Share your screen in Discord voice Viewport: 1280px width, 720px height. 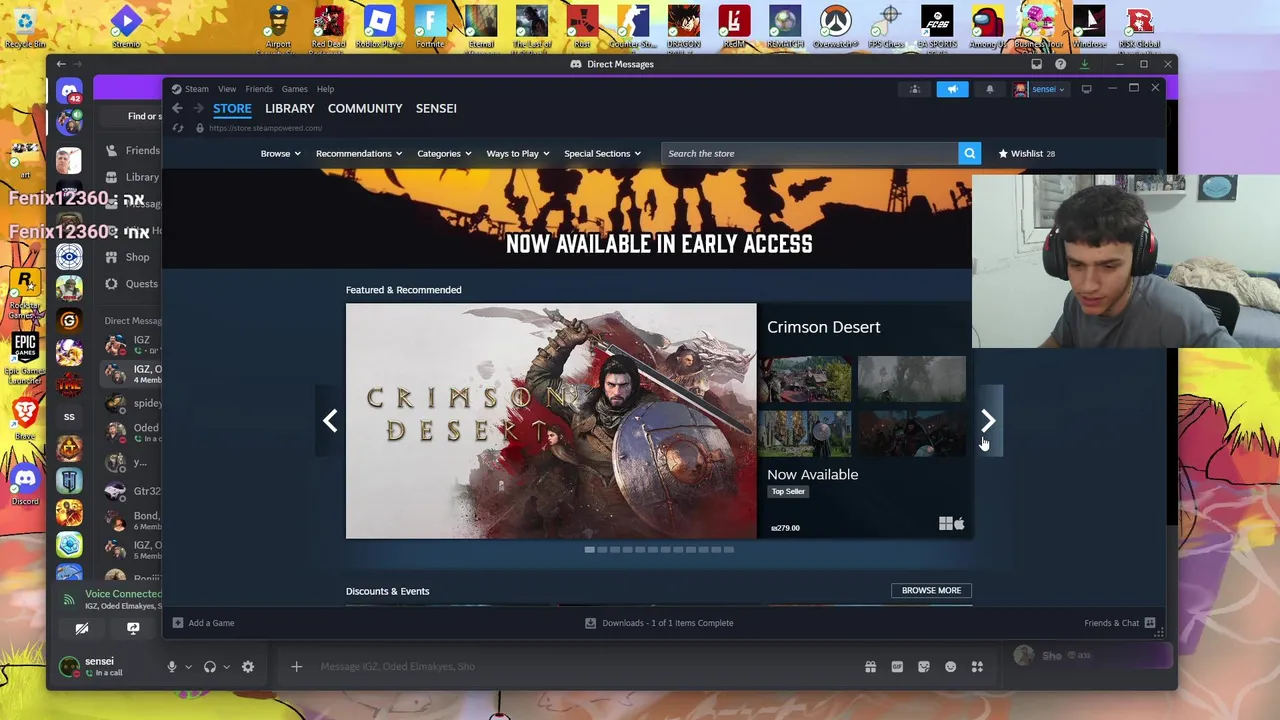(133, 629)
